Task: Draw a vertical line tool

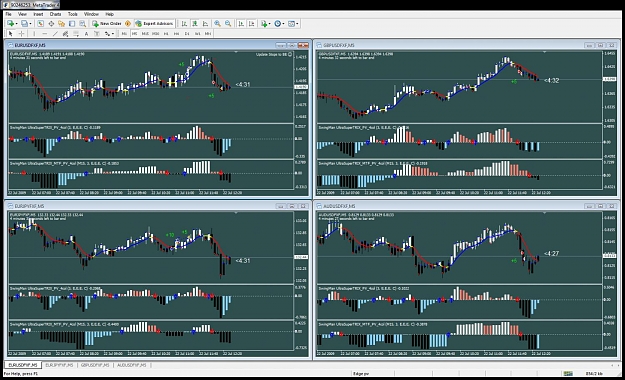Action: [x=34, y=33]
